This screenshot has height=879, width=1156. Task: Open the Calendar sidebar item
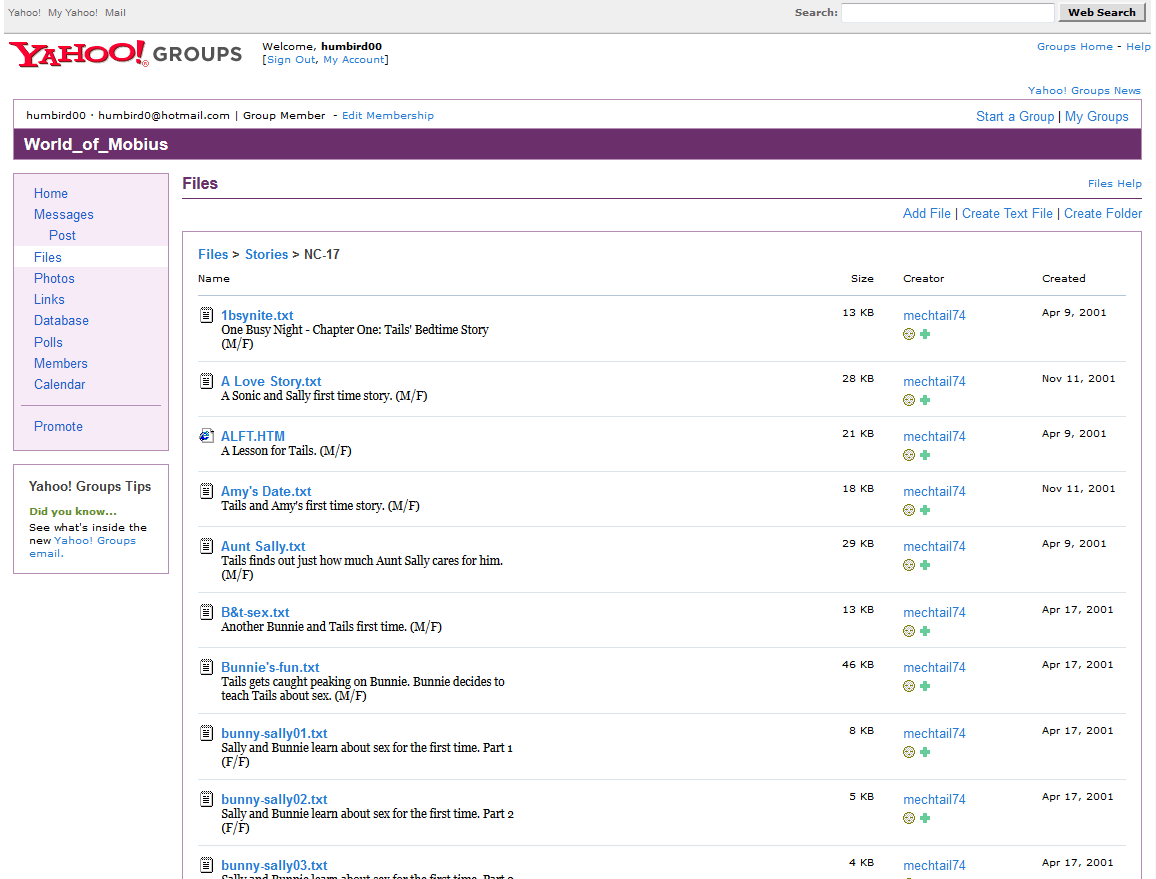click(x=59, y=384)
